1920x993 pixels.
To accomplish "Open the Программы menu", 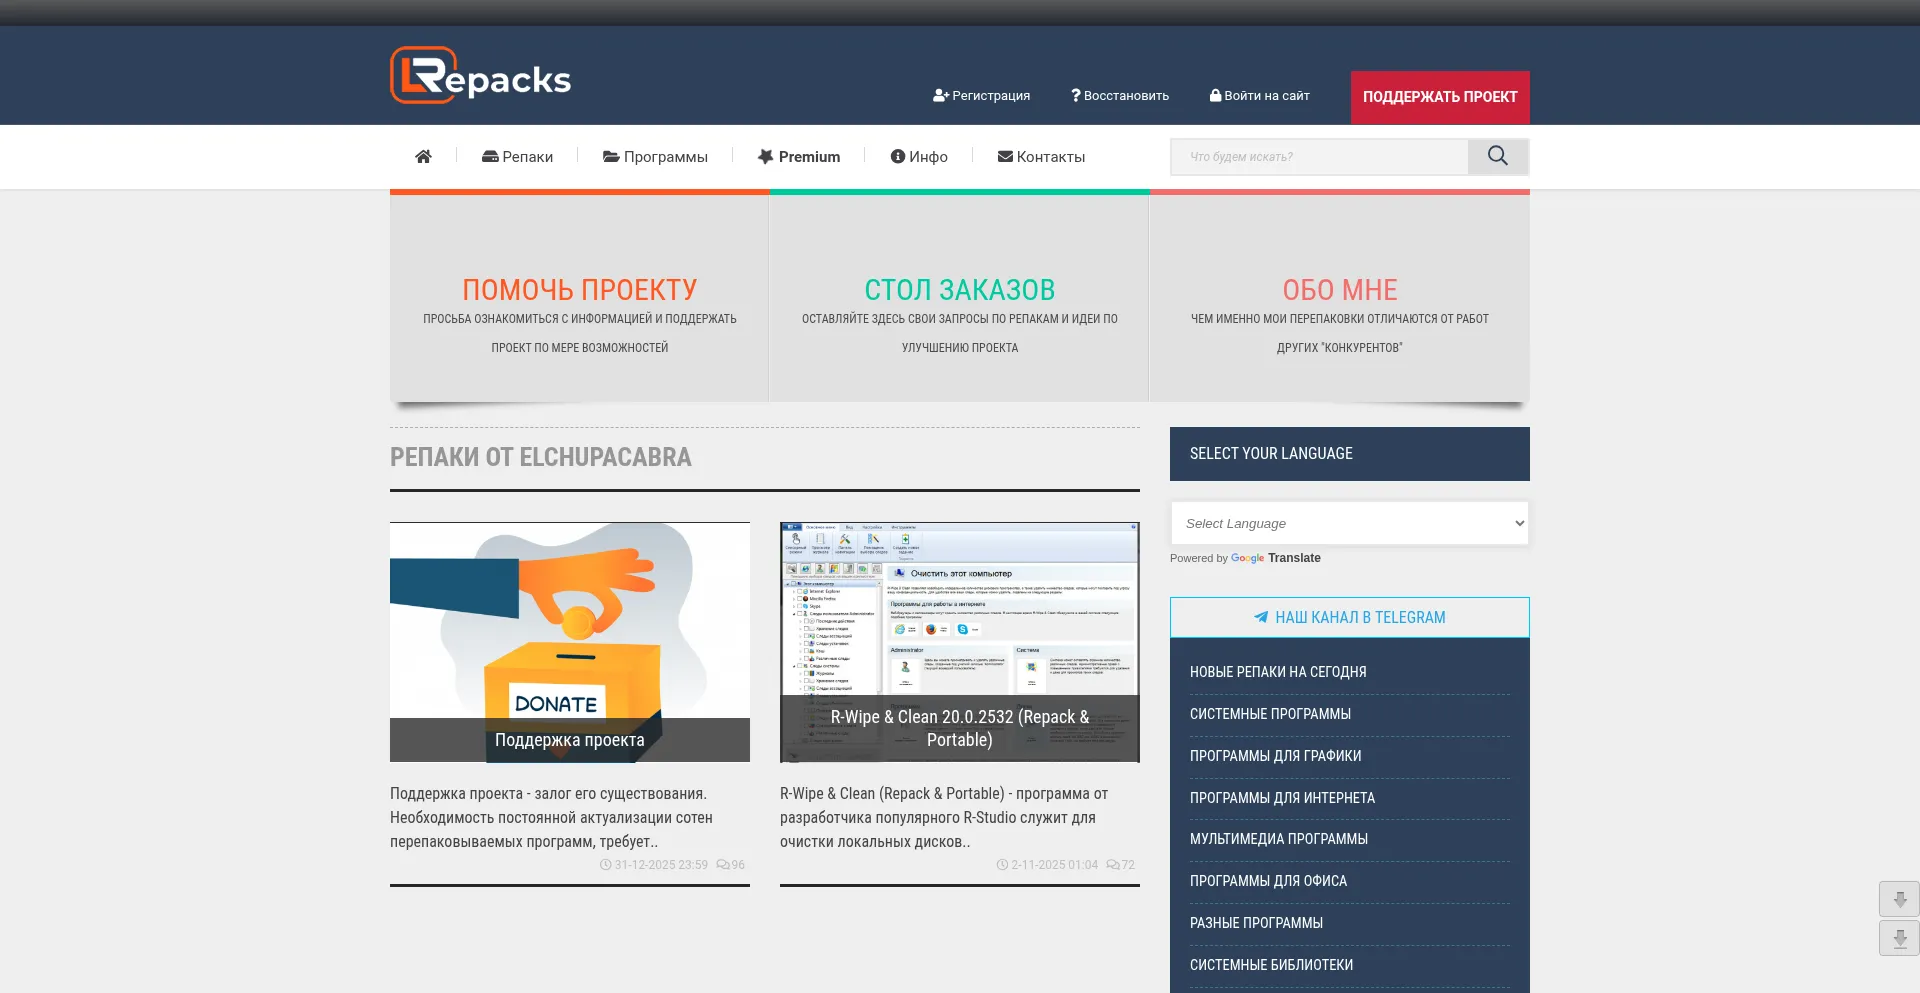I will click(655, 157).
